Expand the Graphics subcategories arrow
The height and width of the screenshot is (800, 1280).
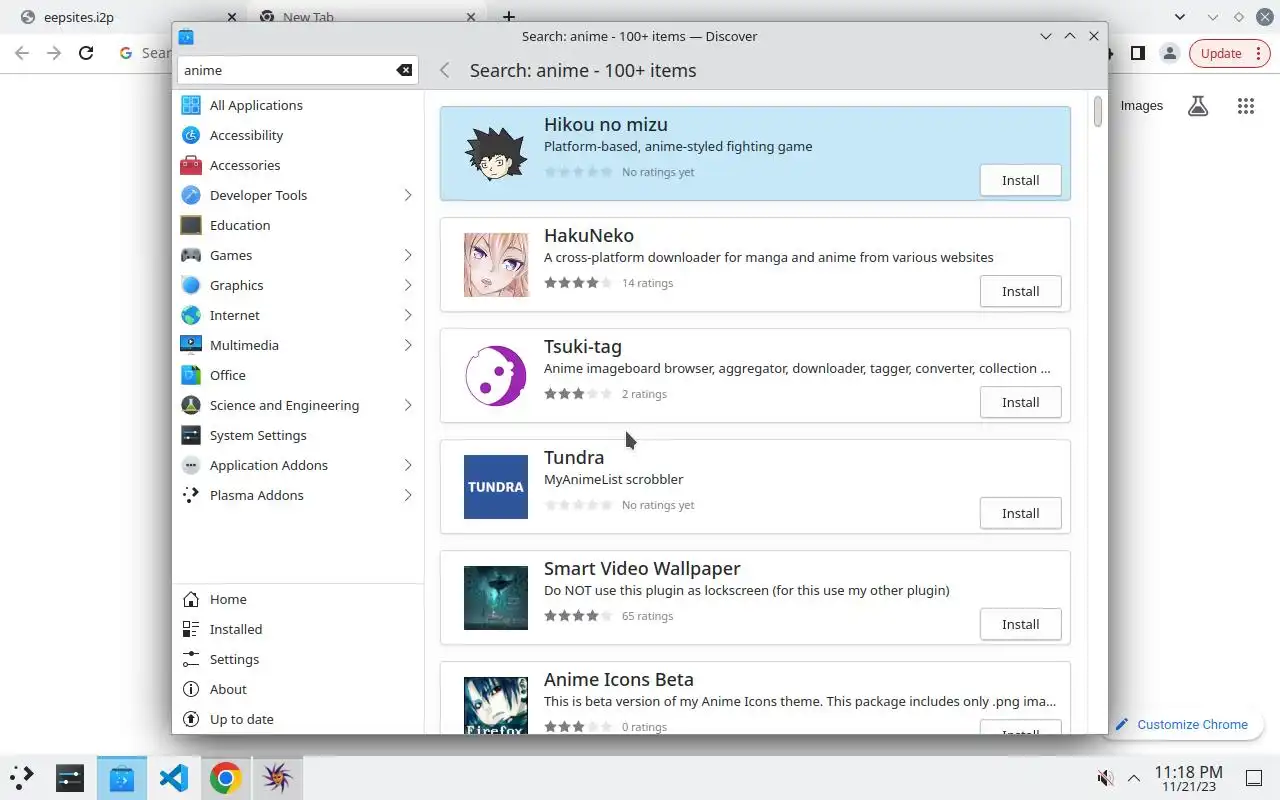[408, 285]
